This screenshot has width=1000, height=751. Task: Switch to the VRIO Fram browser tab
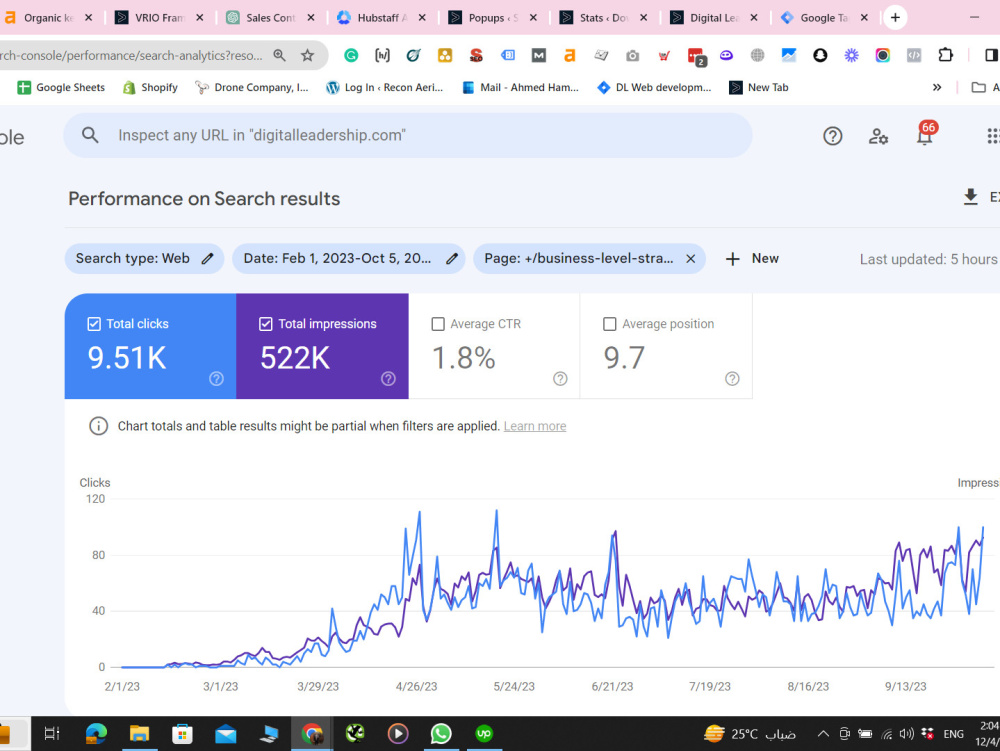tap(158, 18)
